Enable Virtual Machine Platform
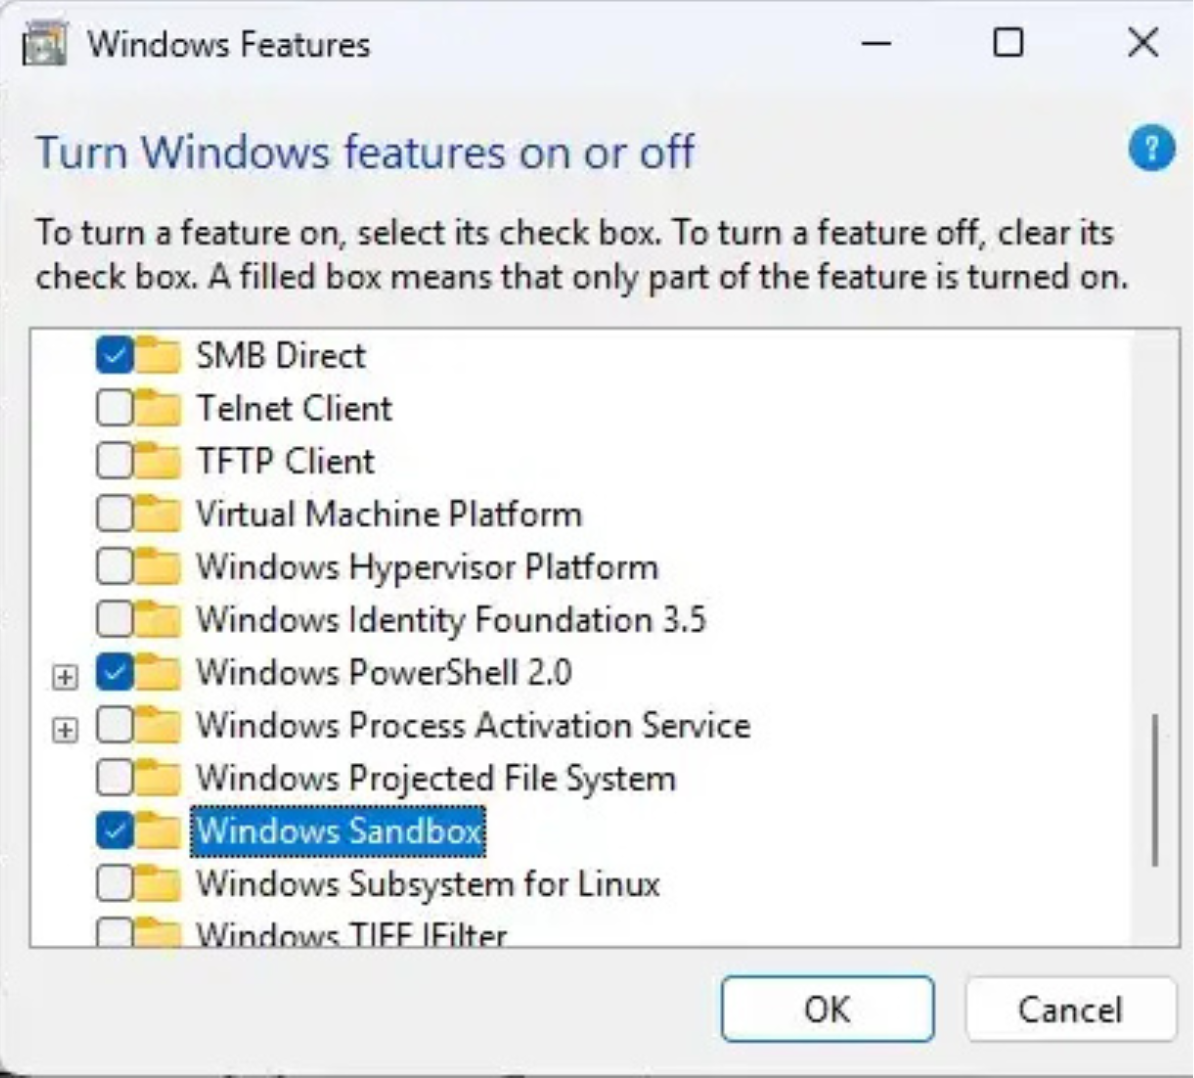This screenshot has width=1194, height=1078. [113, 514]
